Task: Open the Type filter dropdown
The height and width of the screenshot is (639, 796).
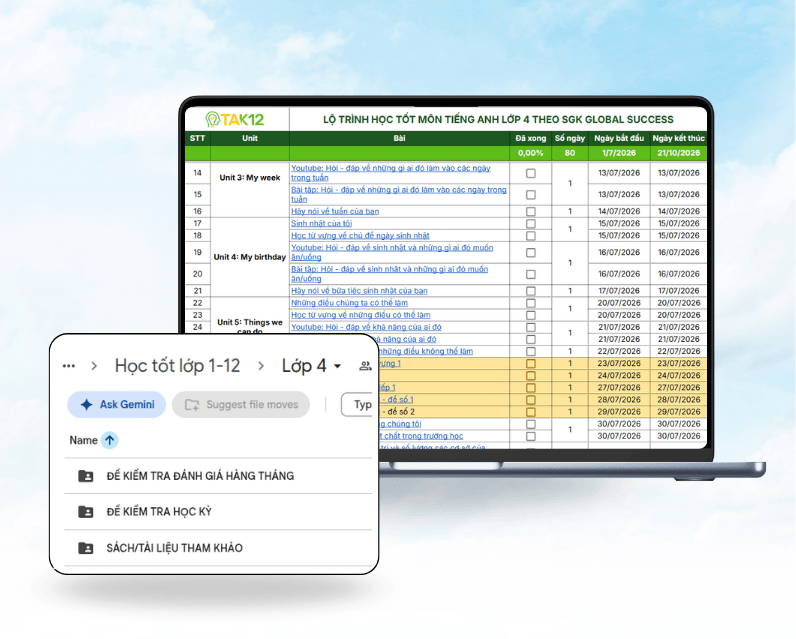Action: (359, 405)
